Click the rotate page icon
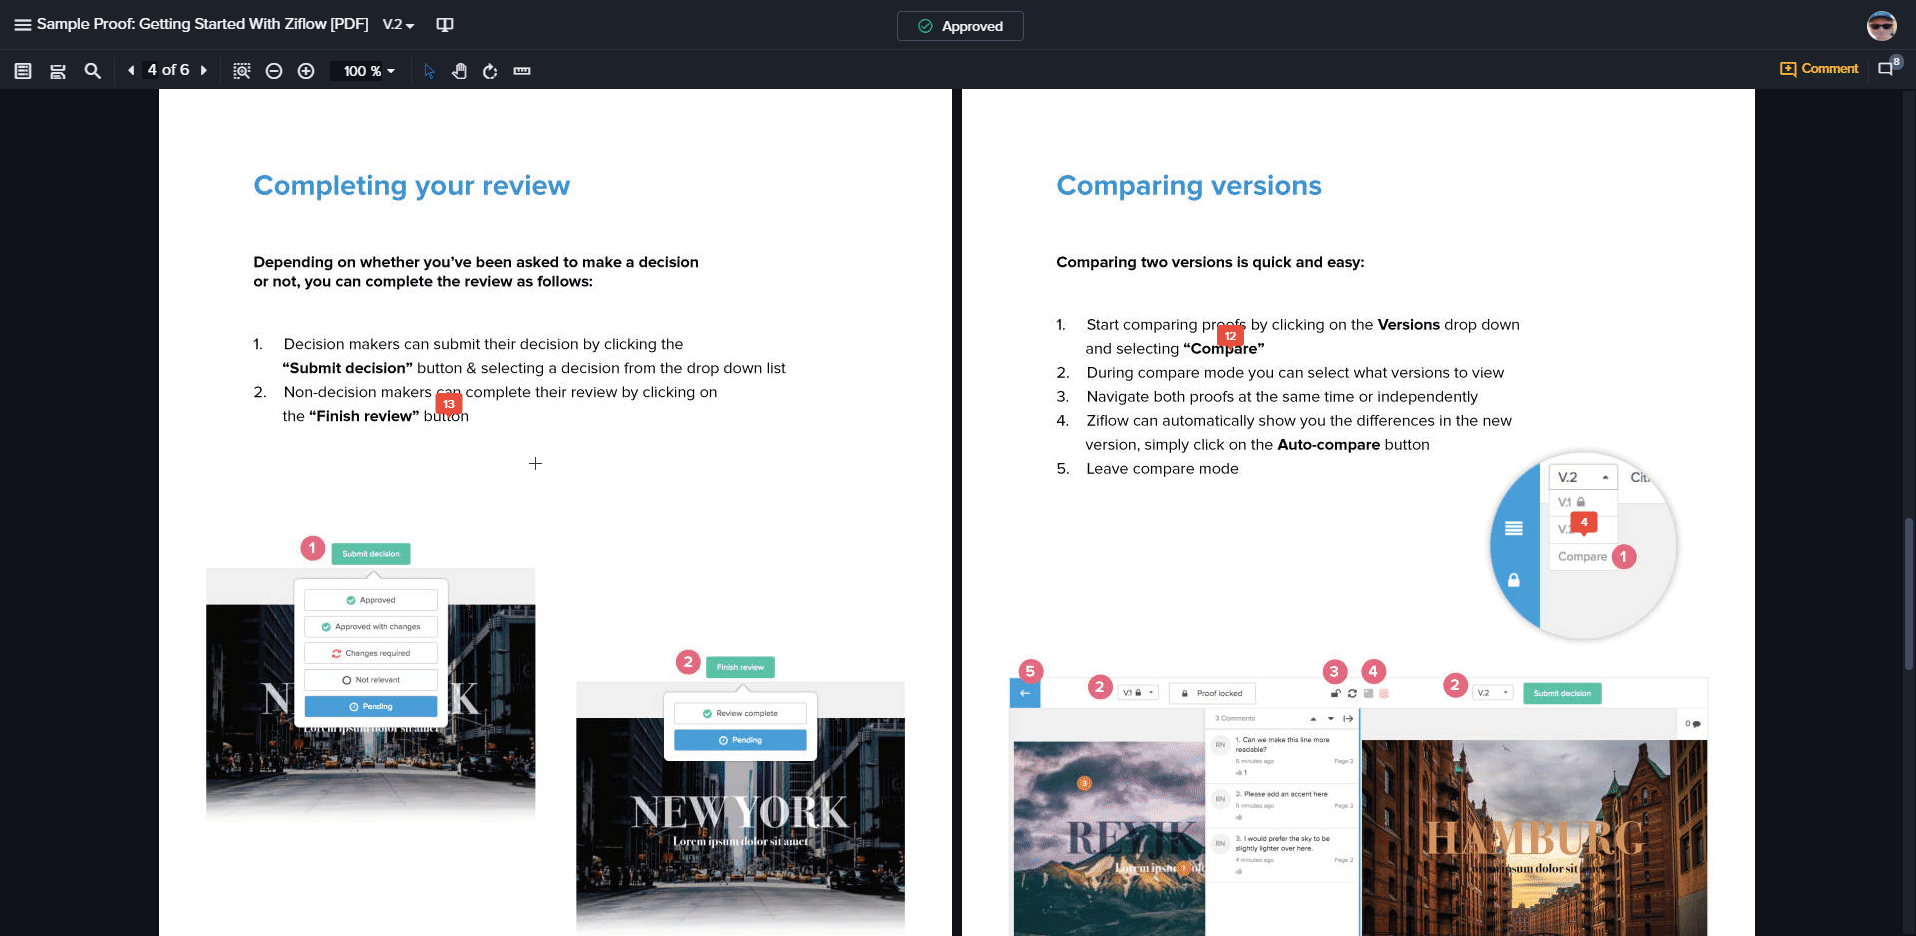 [490, 71]
